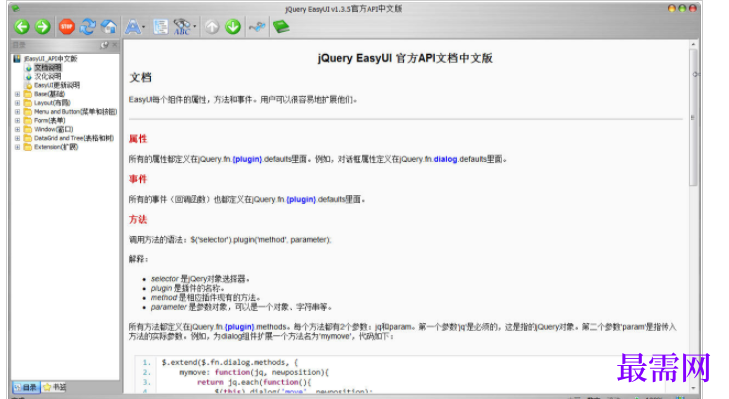Open the EasyUI更新说明 topic in the tree

[57, 85]
